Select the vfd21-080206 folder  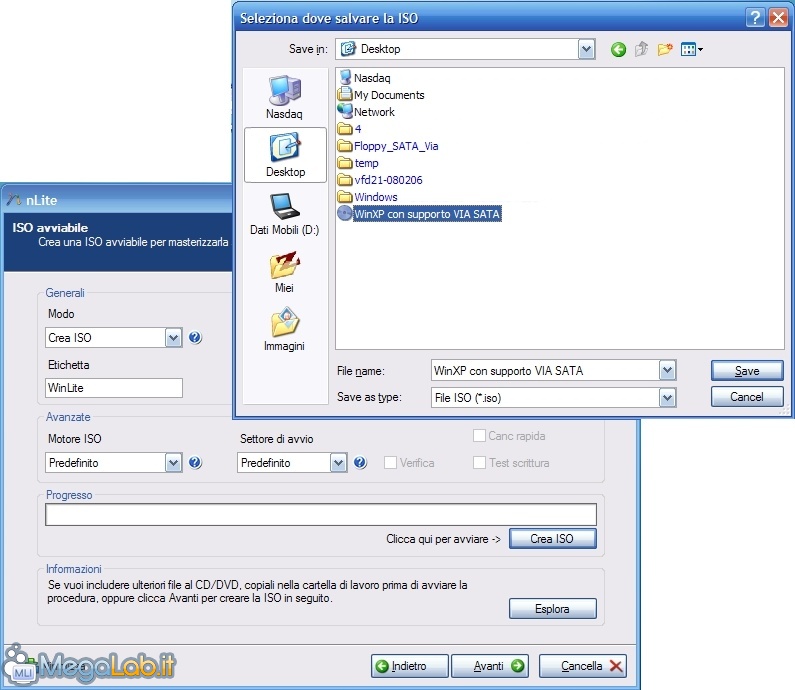(380, 180)
